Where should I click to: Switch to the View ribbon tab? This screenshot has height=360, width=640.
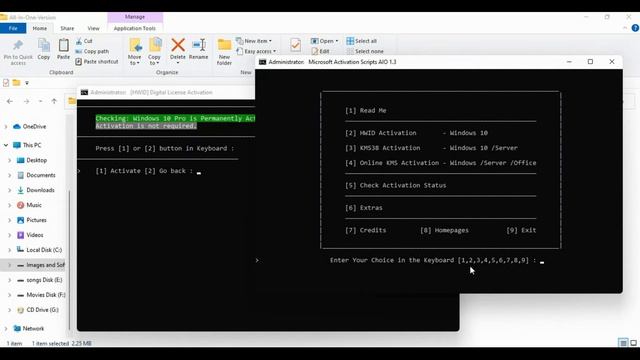pos(93,28)
